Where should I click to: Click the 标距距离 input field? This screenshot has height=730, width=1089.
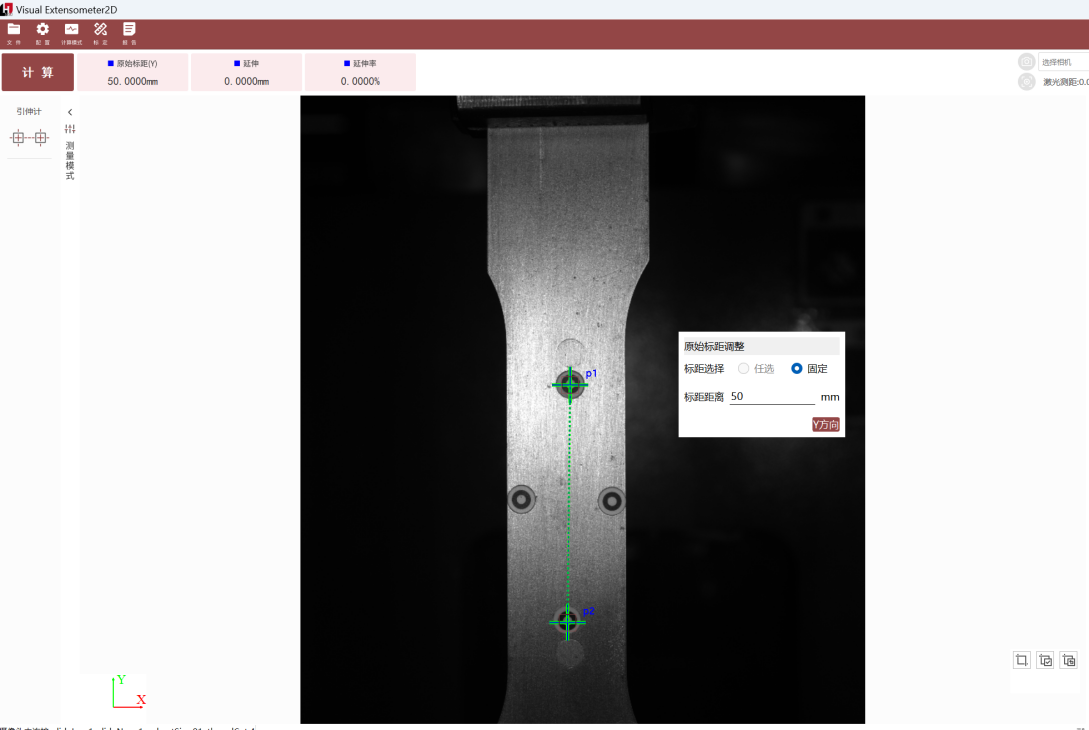tap(771, 397)
